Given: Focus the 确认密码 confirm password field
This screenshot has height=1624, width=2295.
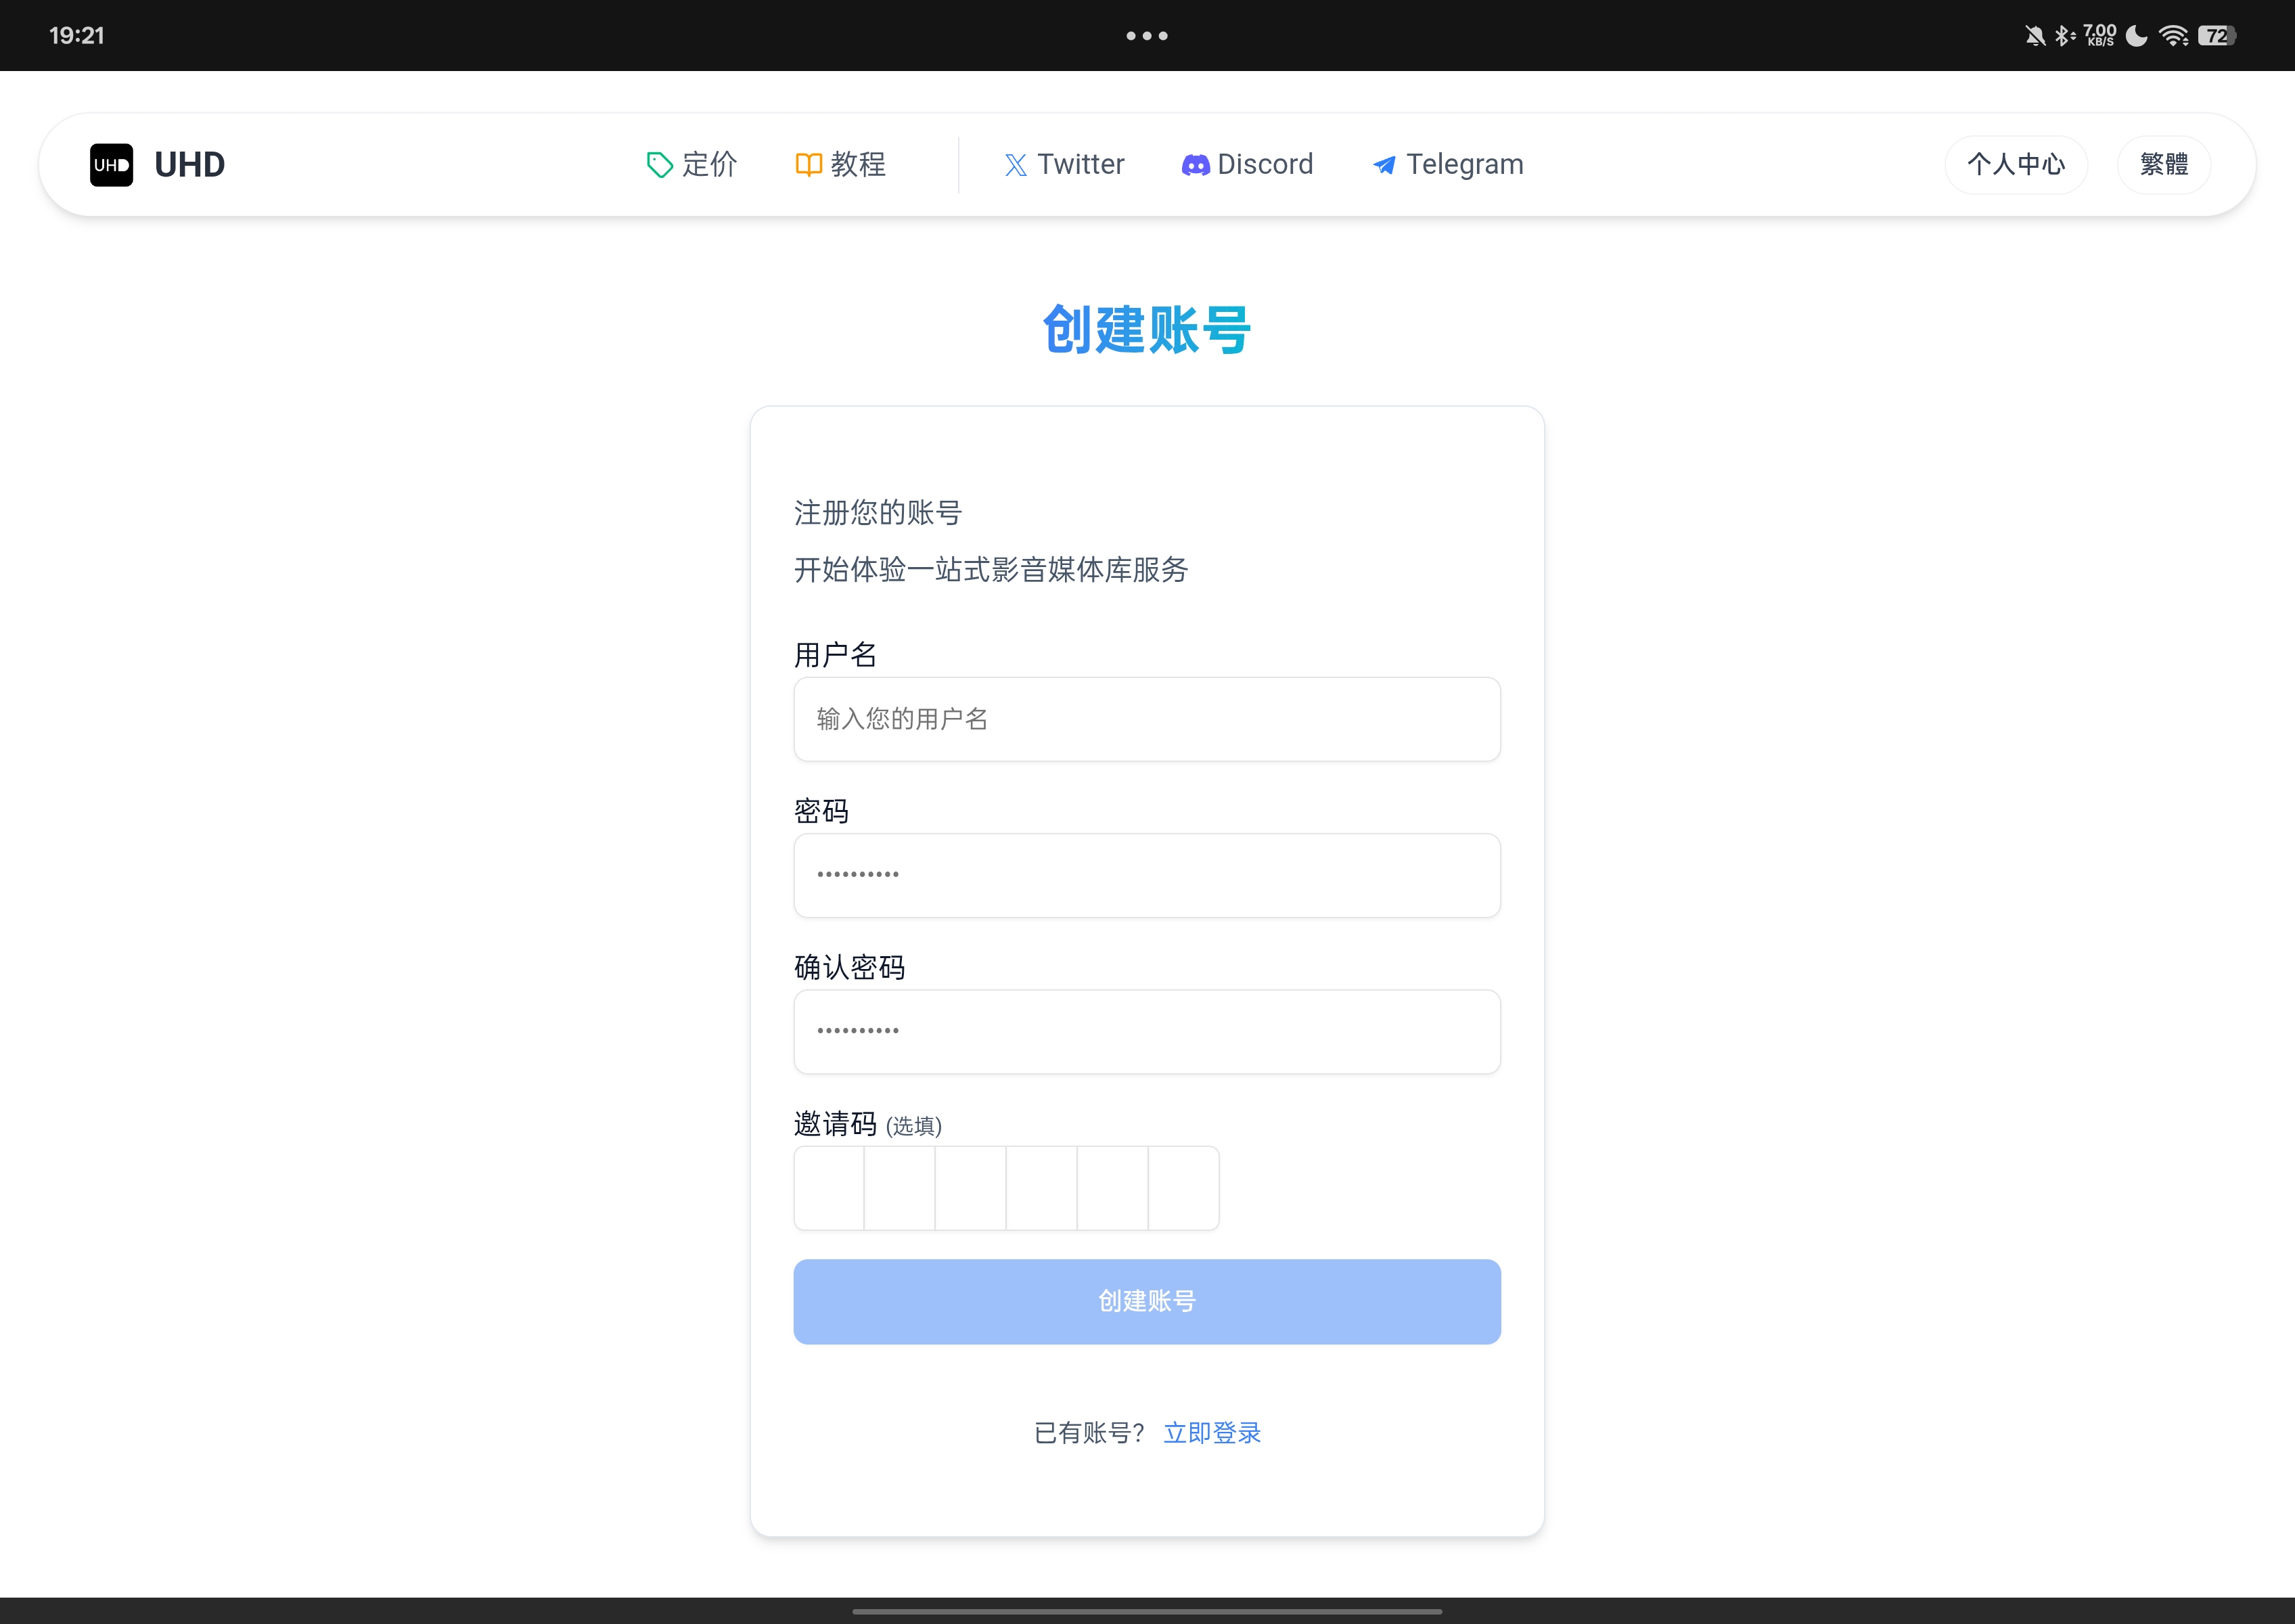Looking at the screenshot, I should (x=1147, y=1031).
